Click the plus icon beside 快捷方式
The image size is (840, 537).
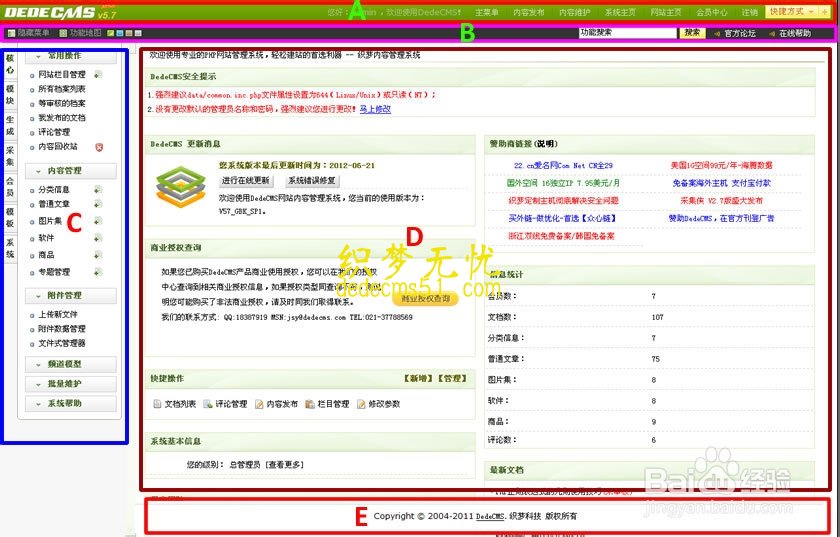(824, 11)
